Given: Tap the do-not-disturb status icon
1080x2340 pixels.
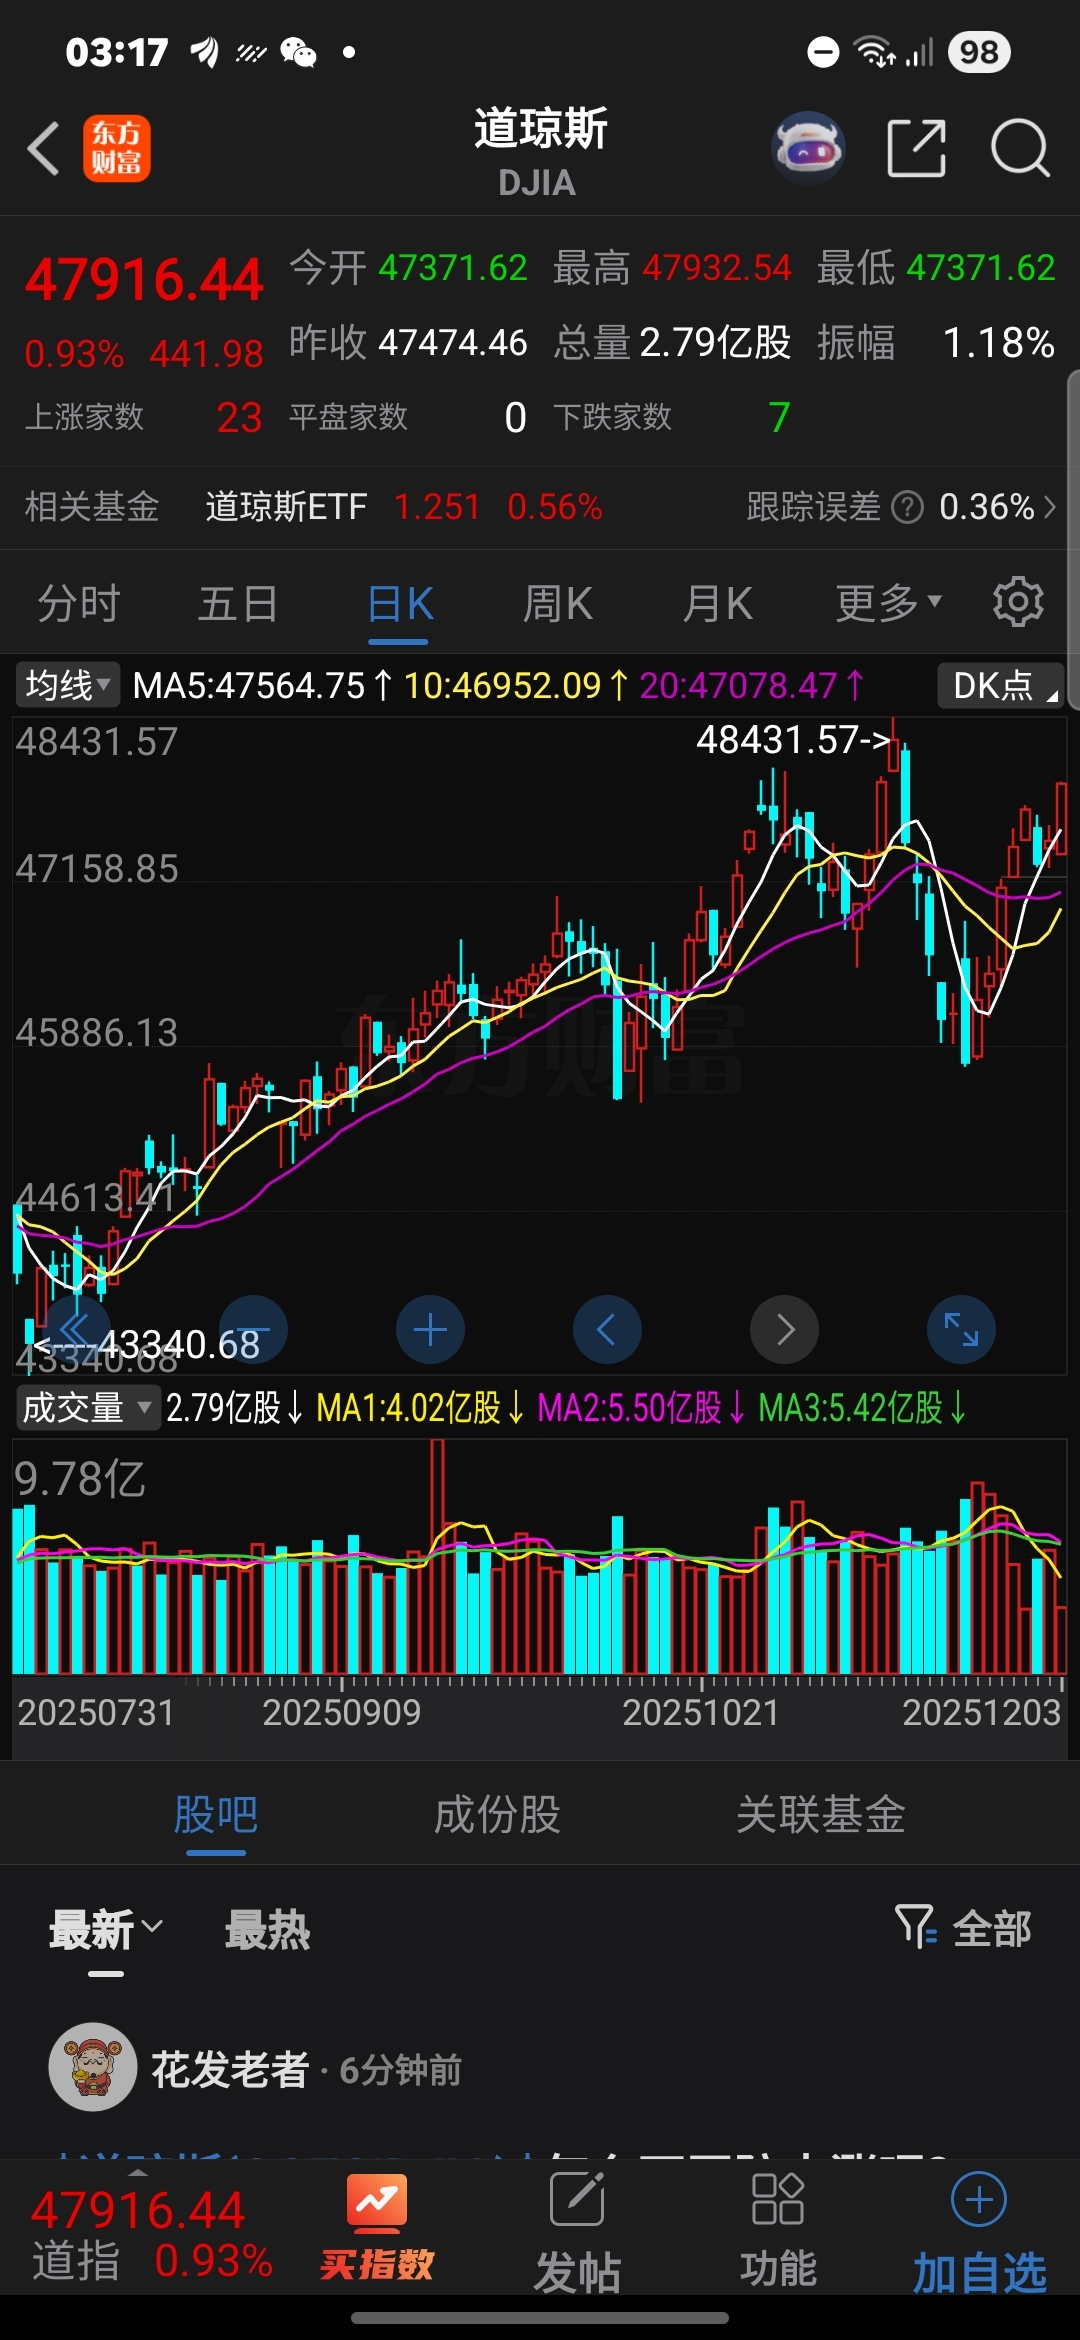Looking at the screenshot, I should pyautogui.click(x=823, y=52).
